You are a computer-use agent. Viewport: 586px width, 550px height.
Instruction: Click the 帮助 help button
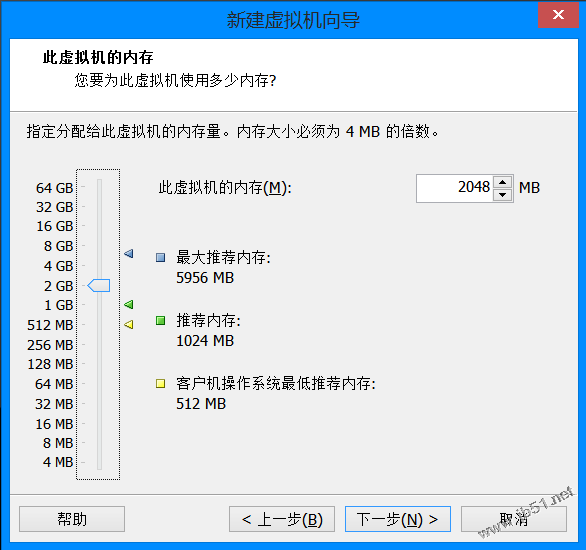click(x=72, y=519)
